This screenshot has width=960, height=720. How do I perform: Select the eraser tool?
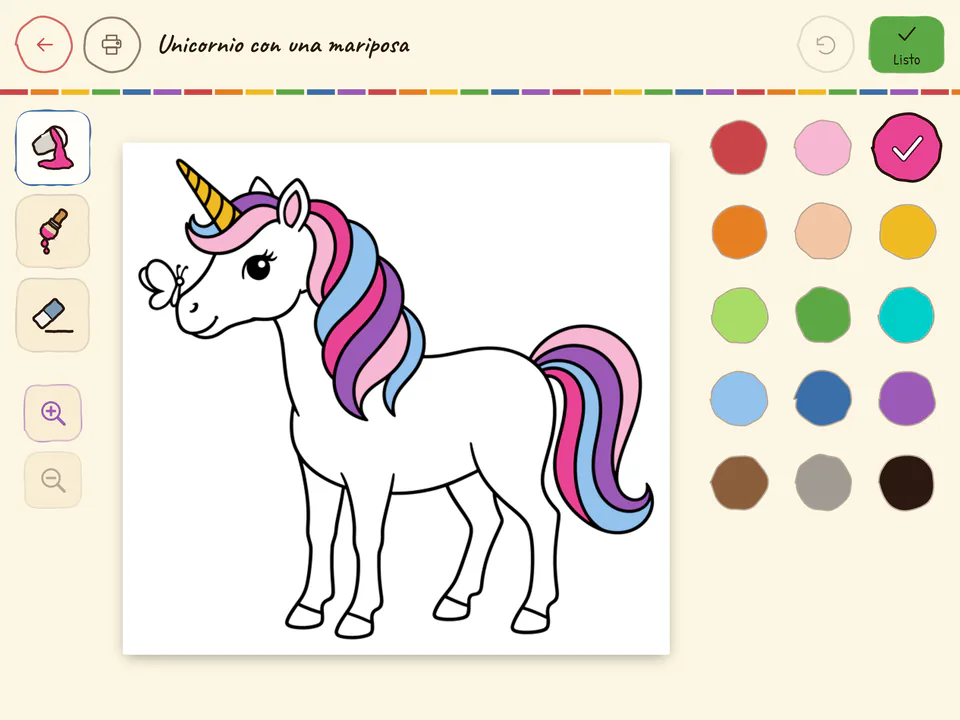click(x=53, y=315)
